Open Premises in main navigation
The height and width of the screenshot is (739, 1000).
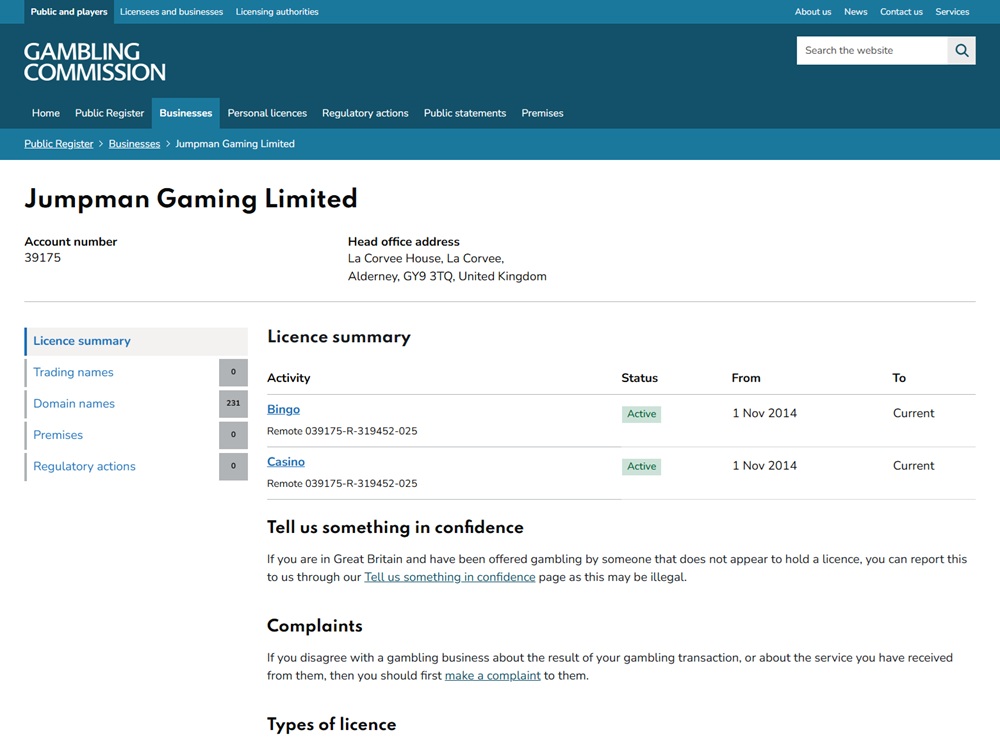click(542, 113)
